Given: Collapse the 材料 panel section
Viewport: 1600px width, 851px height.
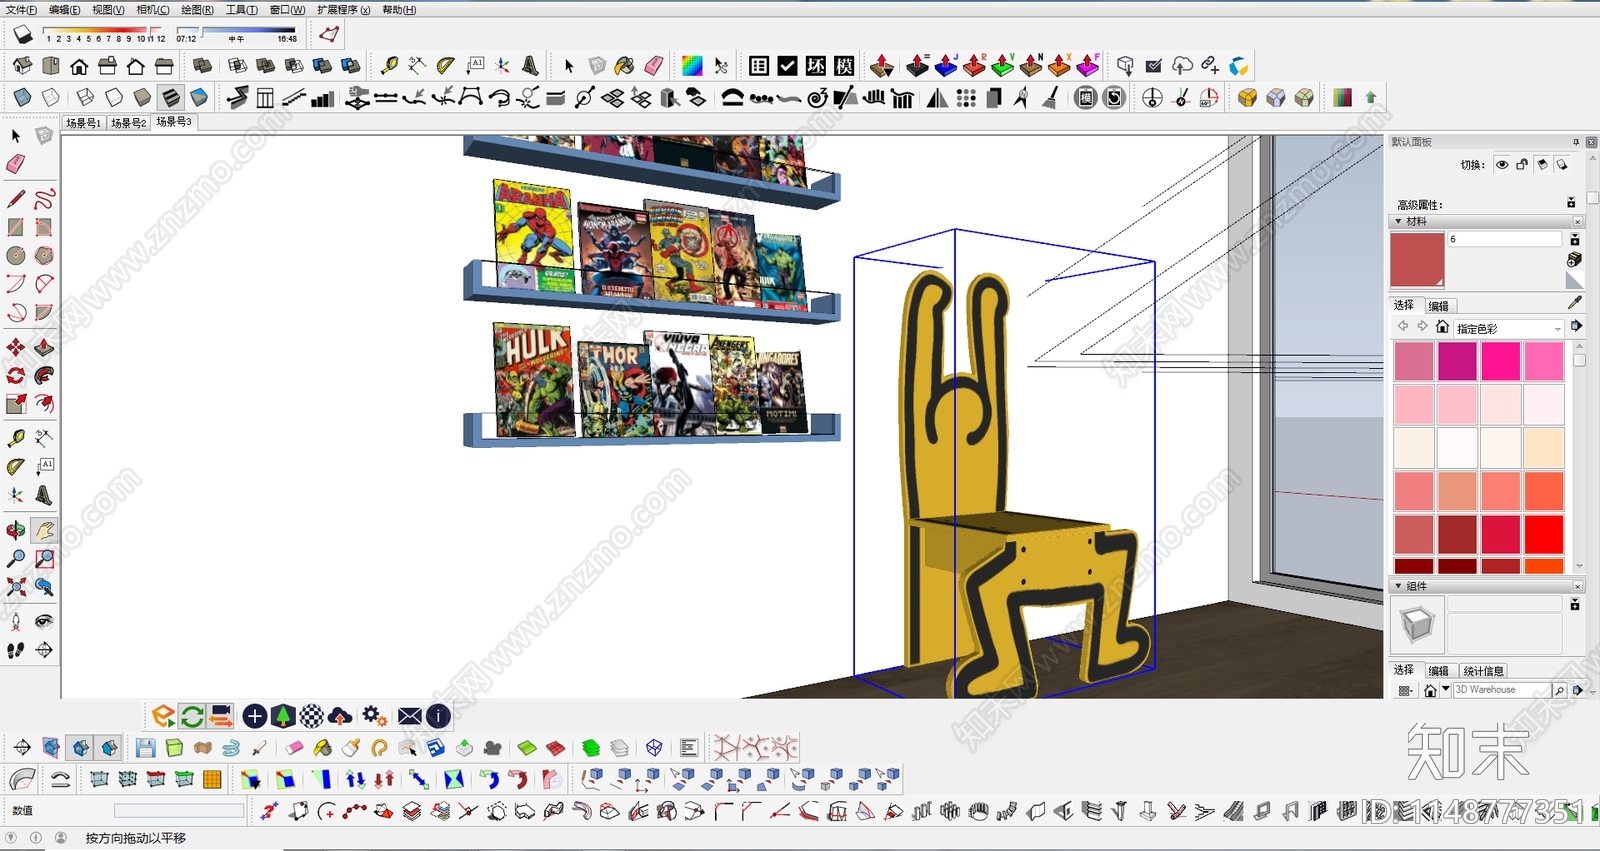Looking at the screenshot, I should click(x=1398, y=221).
